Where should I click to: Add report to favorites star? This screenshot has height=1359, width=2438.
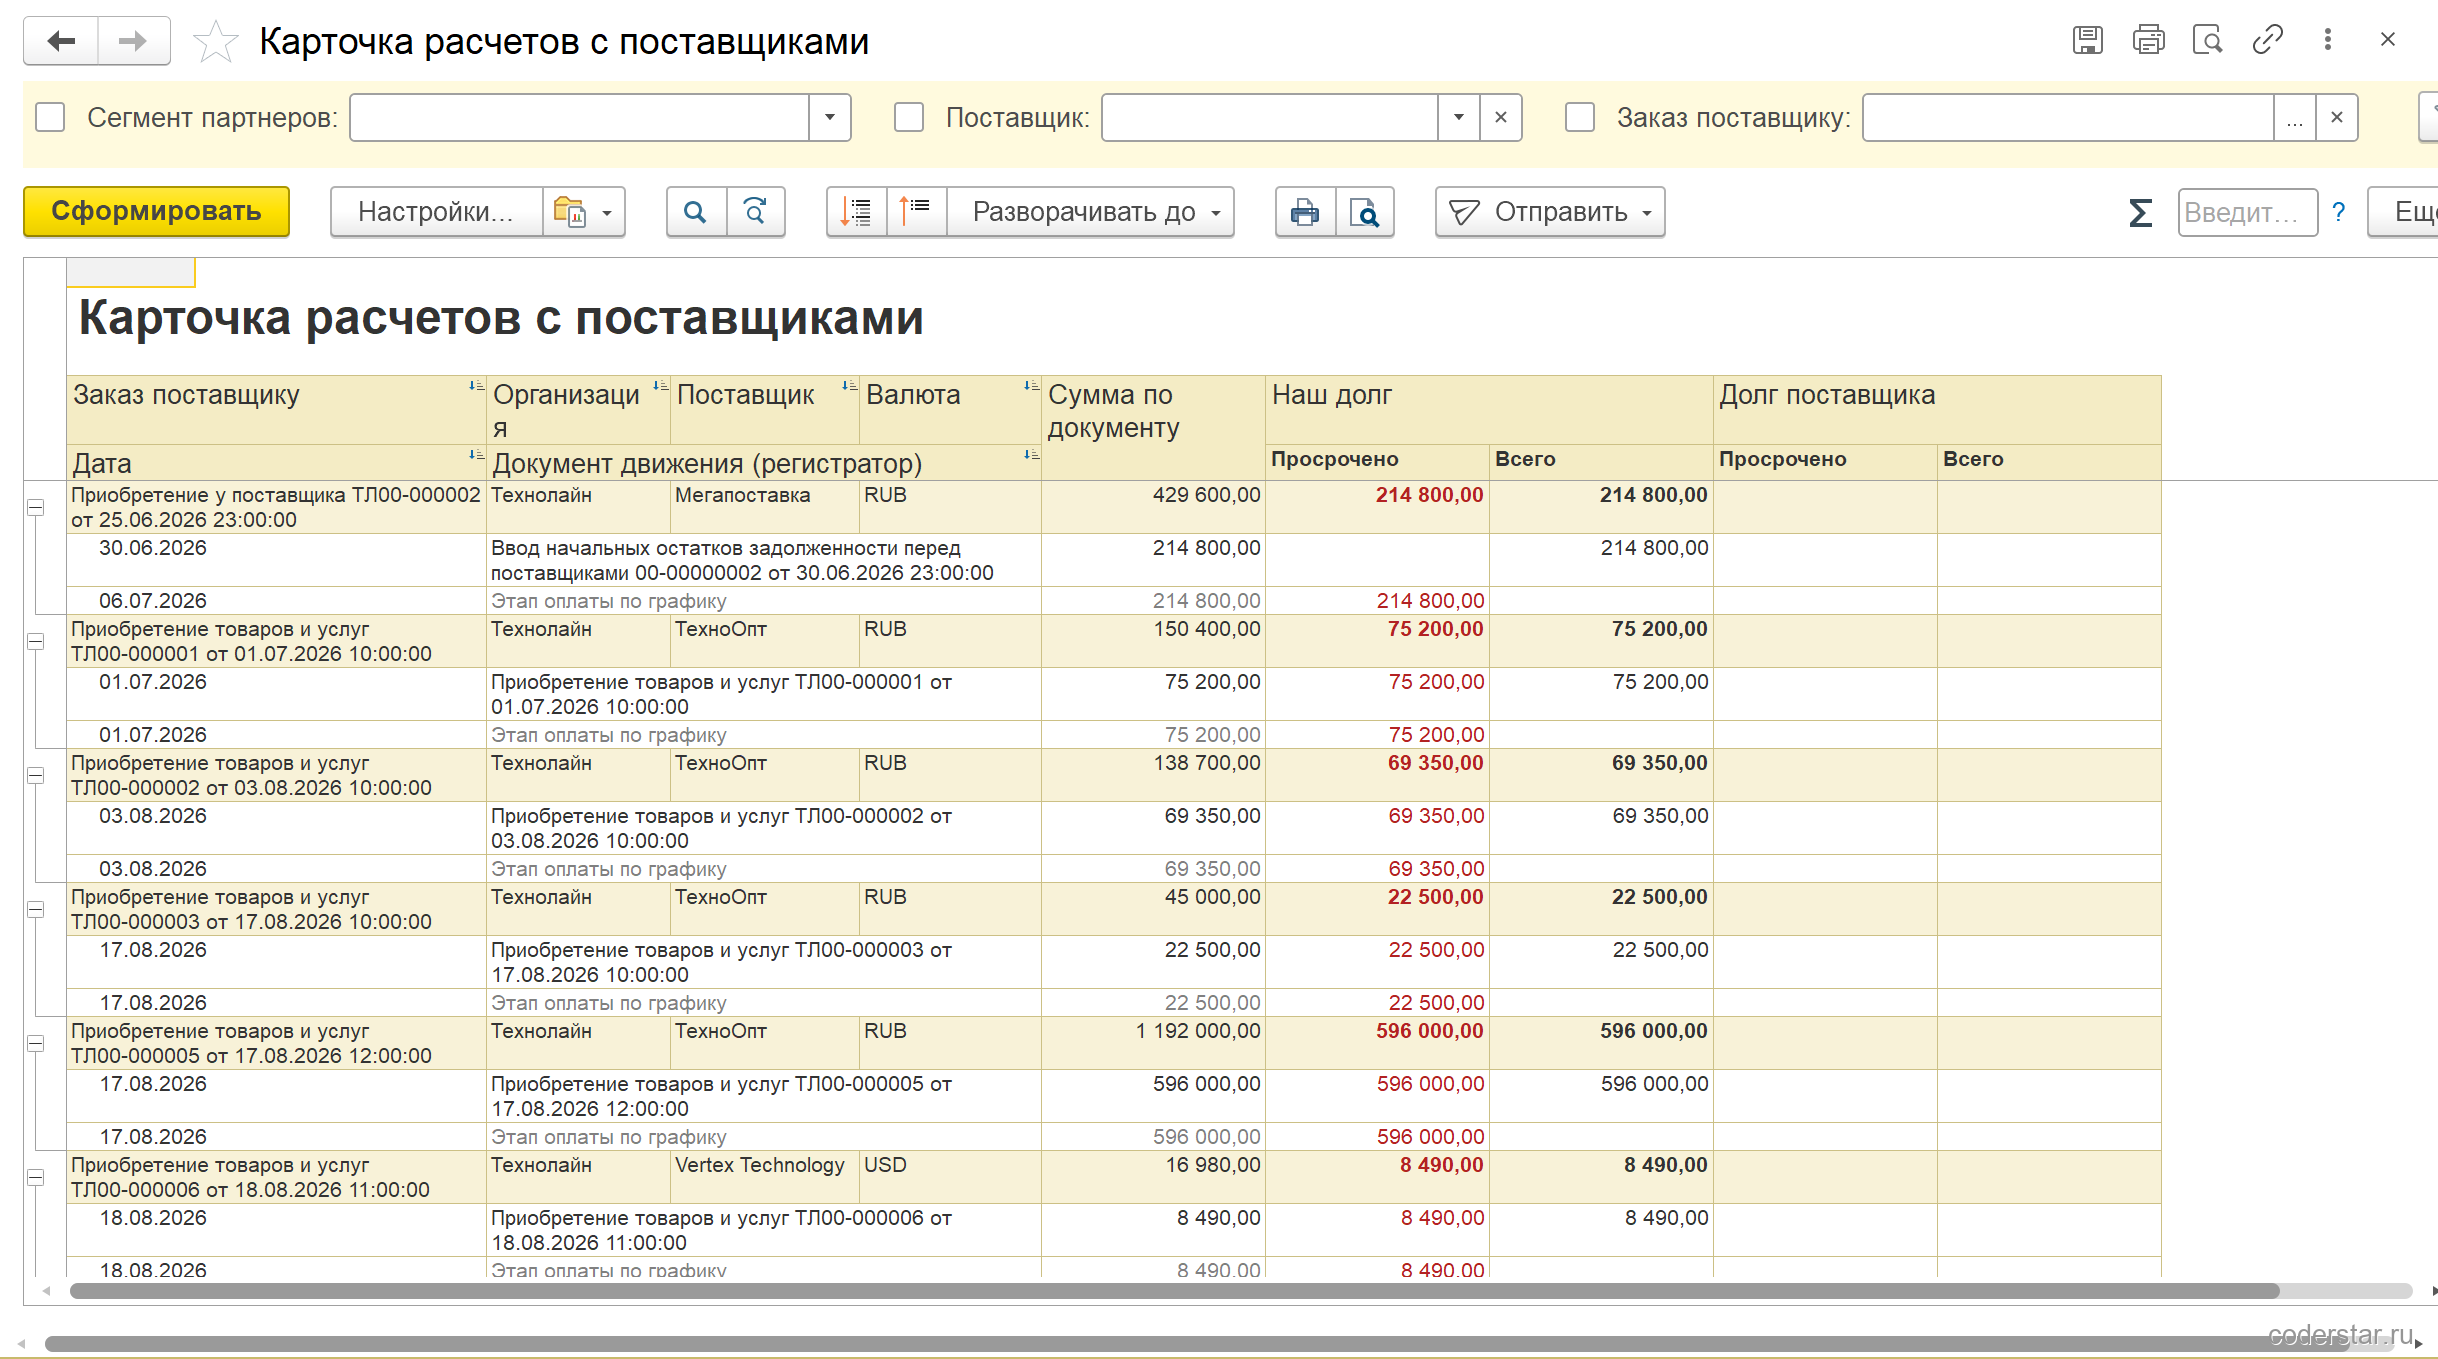click(x=215, y=42)
